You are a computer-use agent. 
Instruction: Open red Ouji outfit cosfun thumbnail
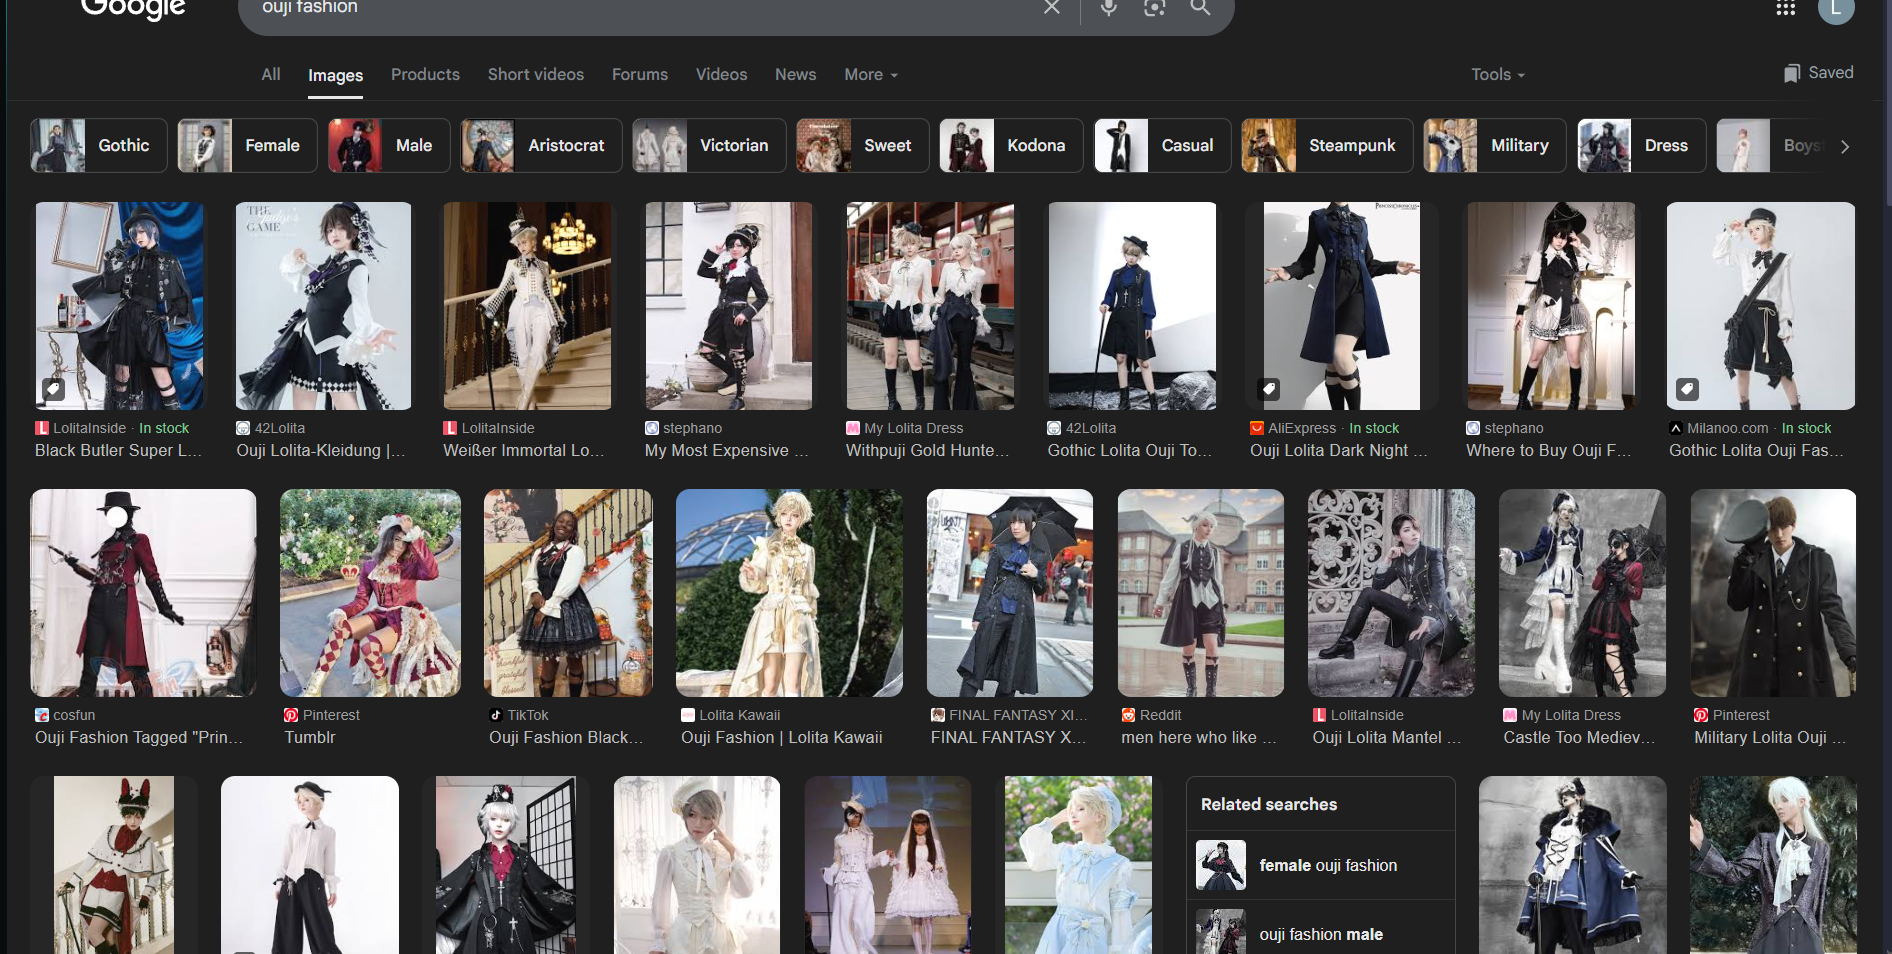click(143, 593)
